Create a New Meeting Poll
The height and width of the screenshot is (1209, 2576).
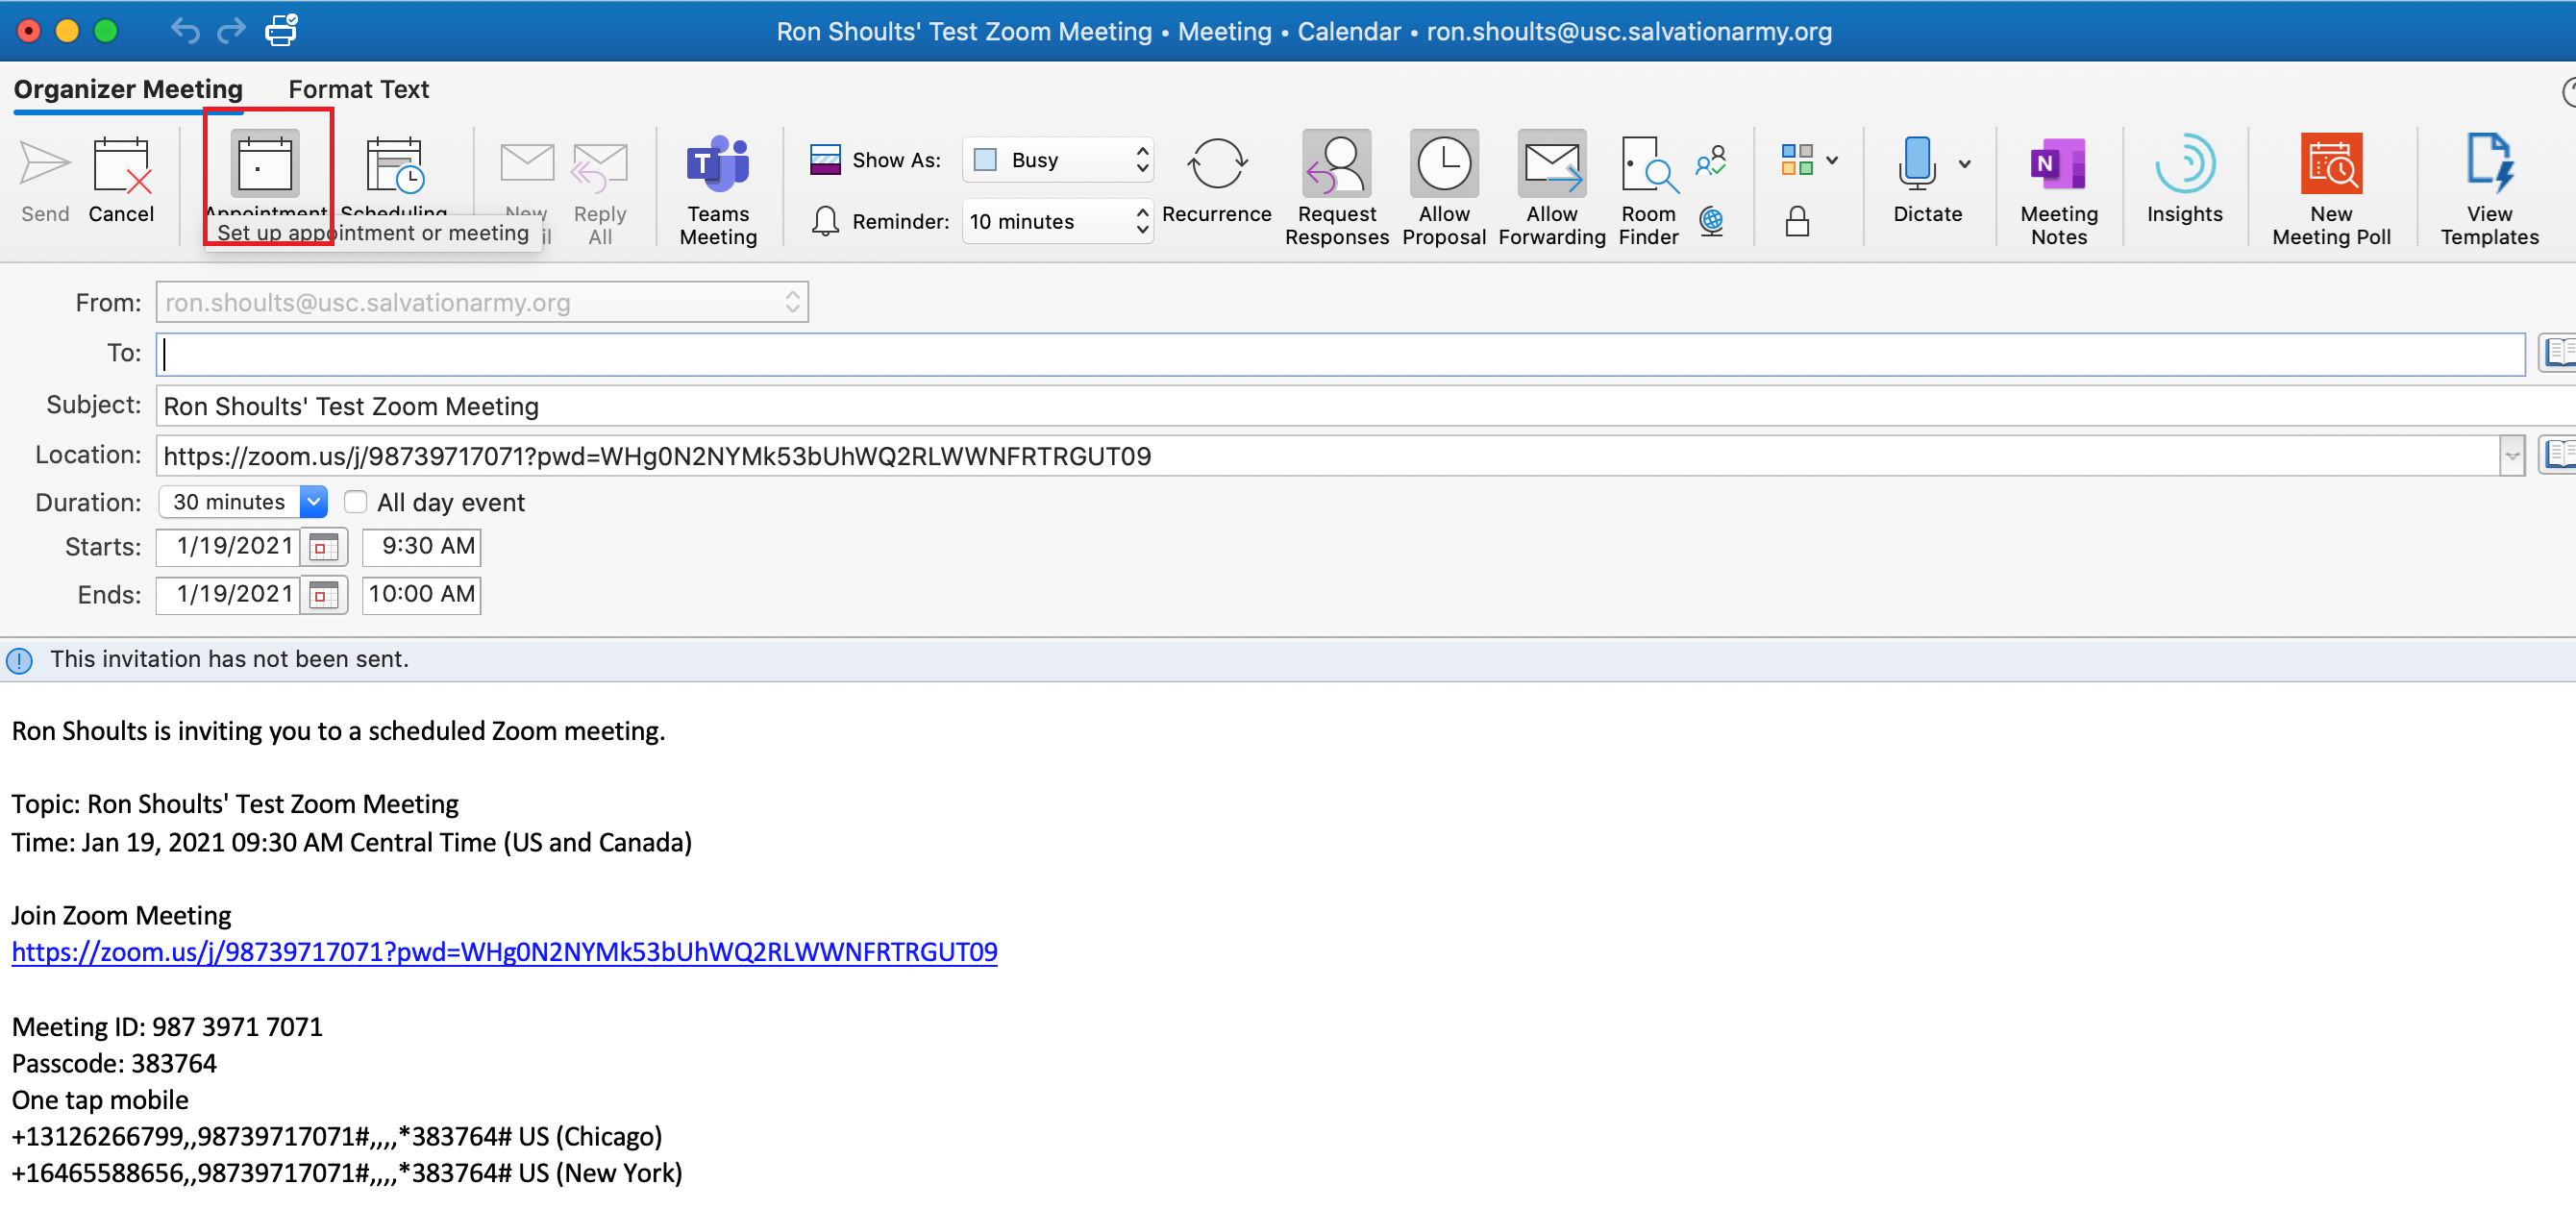[x=2329, y=166]
